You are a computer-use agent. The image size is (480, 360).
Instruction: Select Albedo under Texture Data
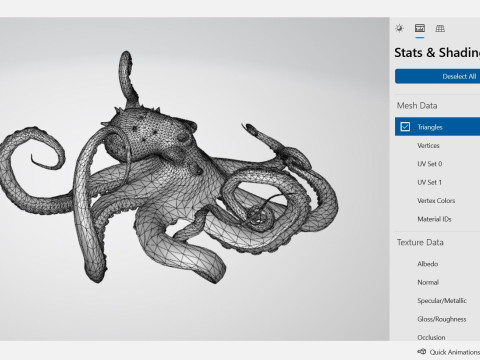coord(427,264)
